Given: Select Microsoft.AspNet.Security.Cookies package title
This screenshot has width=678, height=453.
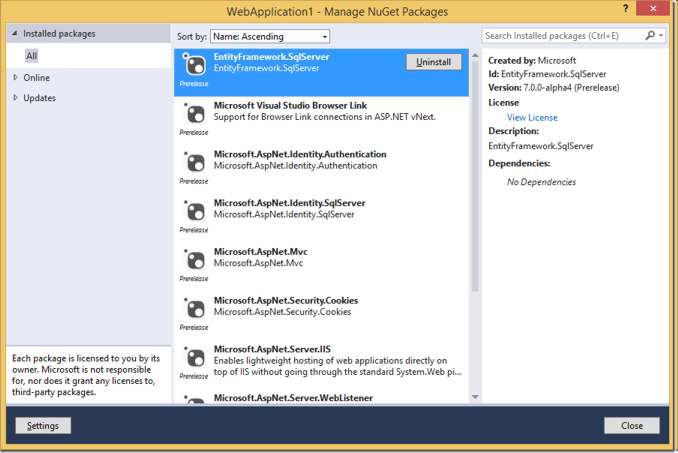Looking at the screenshot, I should 286,300.
